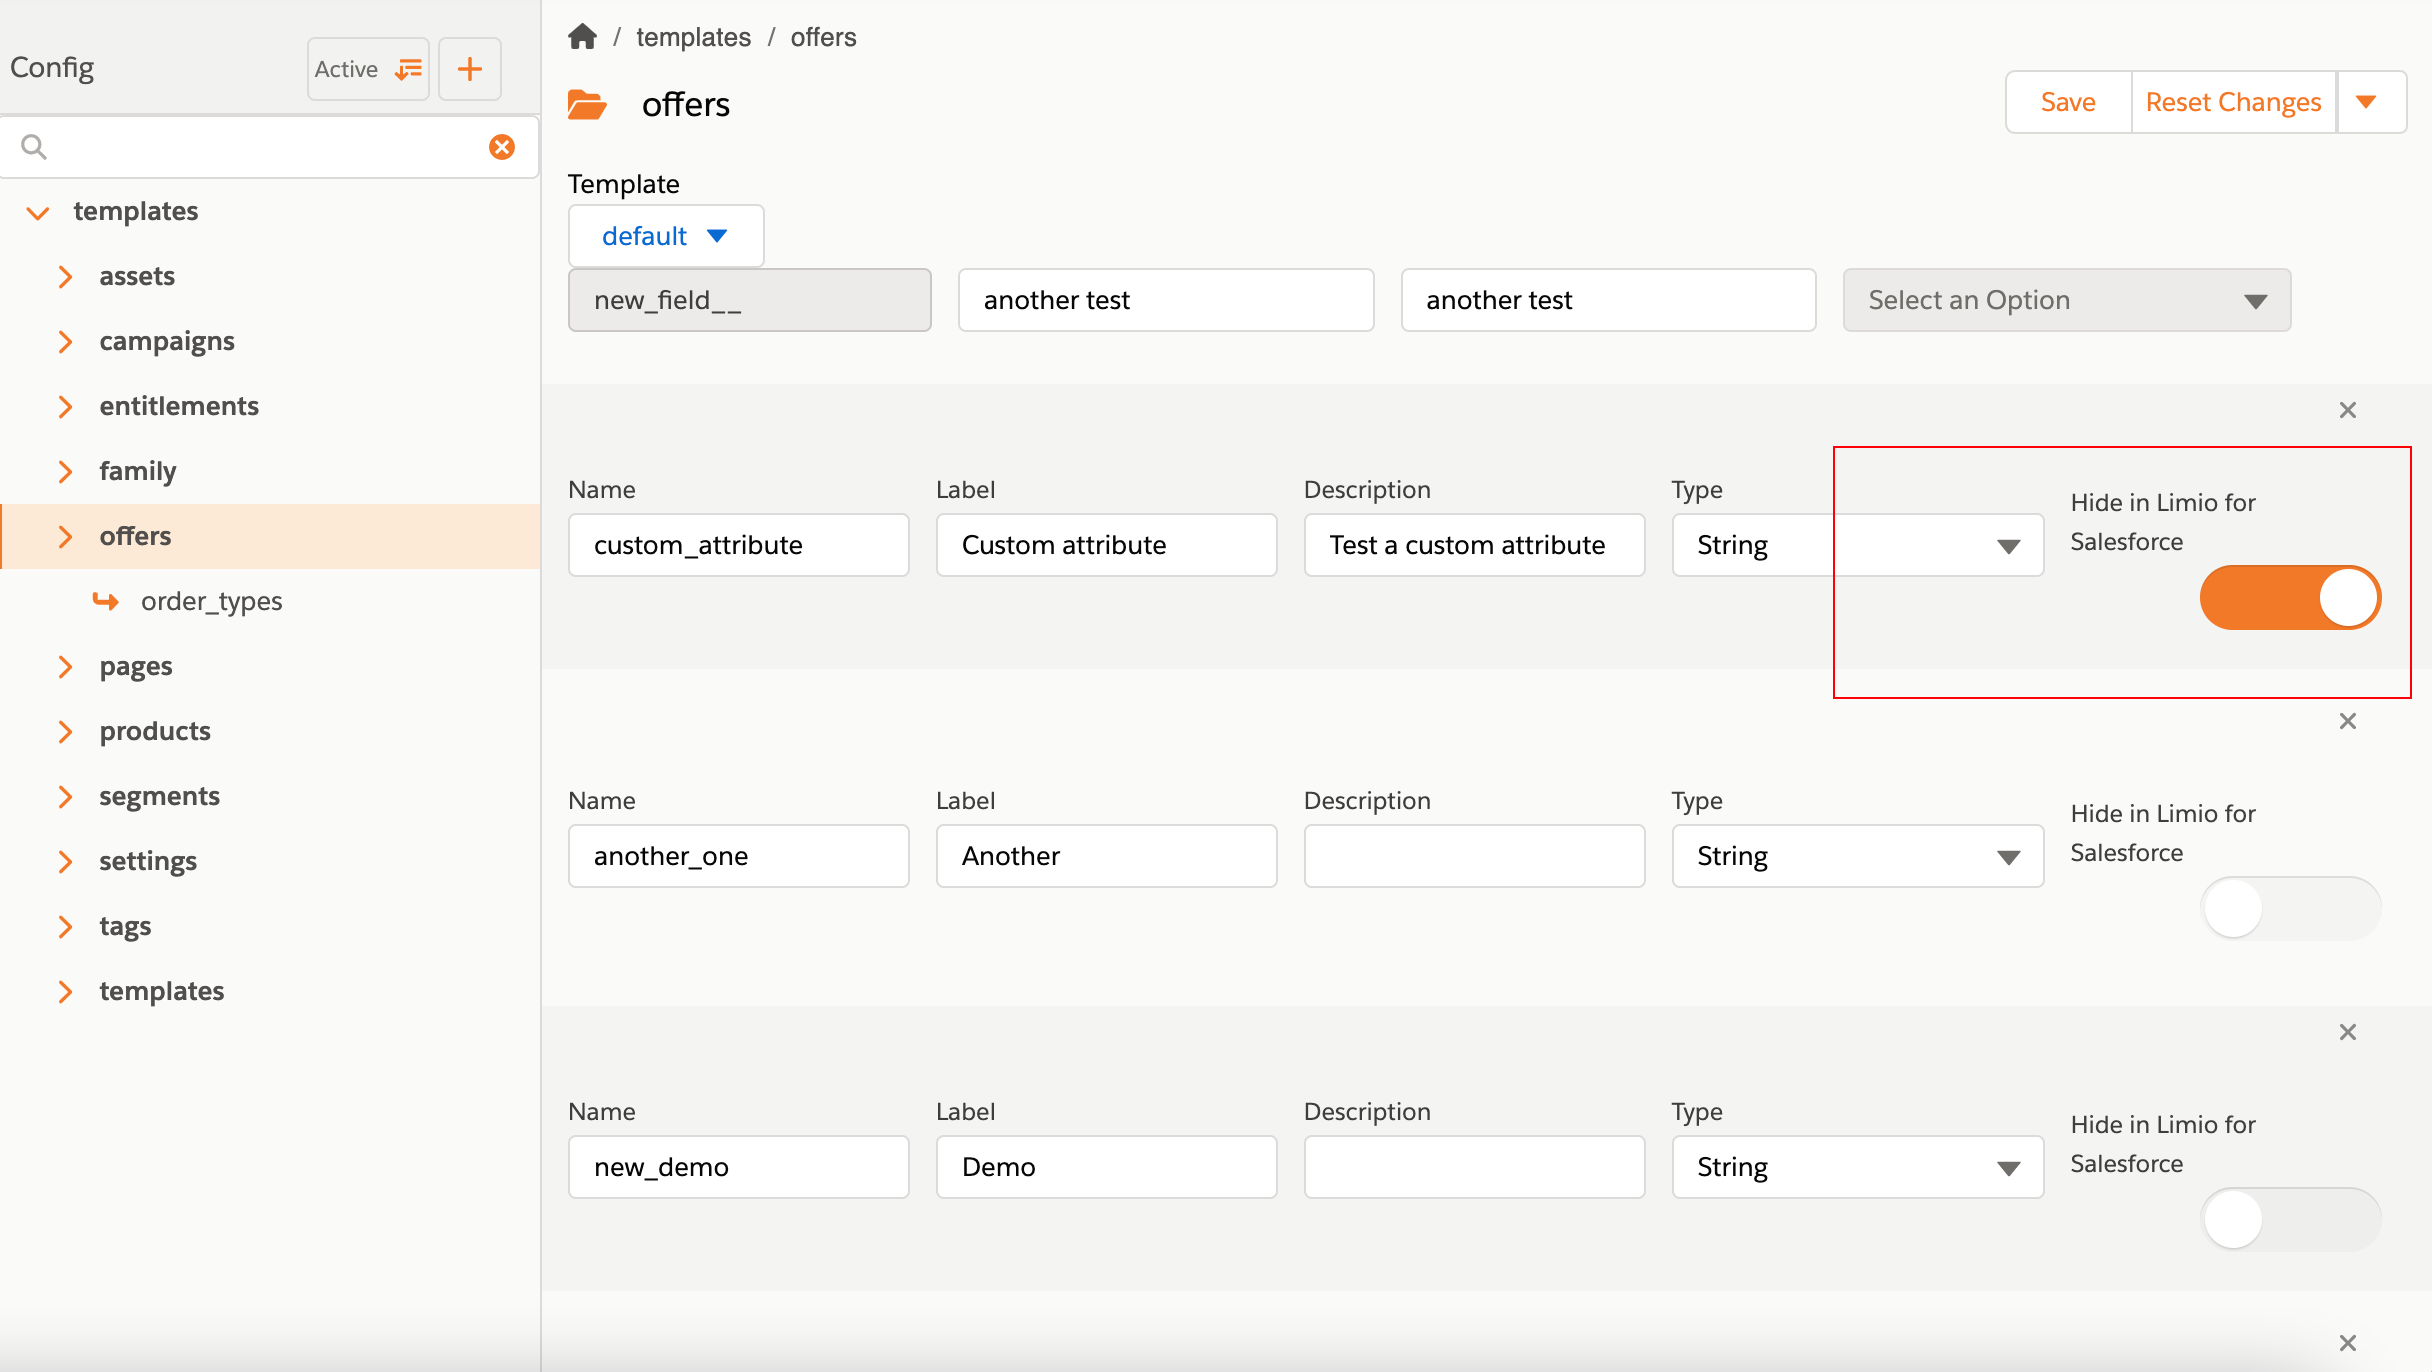Expand the products tree node
2432x1372 pixels.
tap(65, 732)
